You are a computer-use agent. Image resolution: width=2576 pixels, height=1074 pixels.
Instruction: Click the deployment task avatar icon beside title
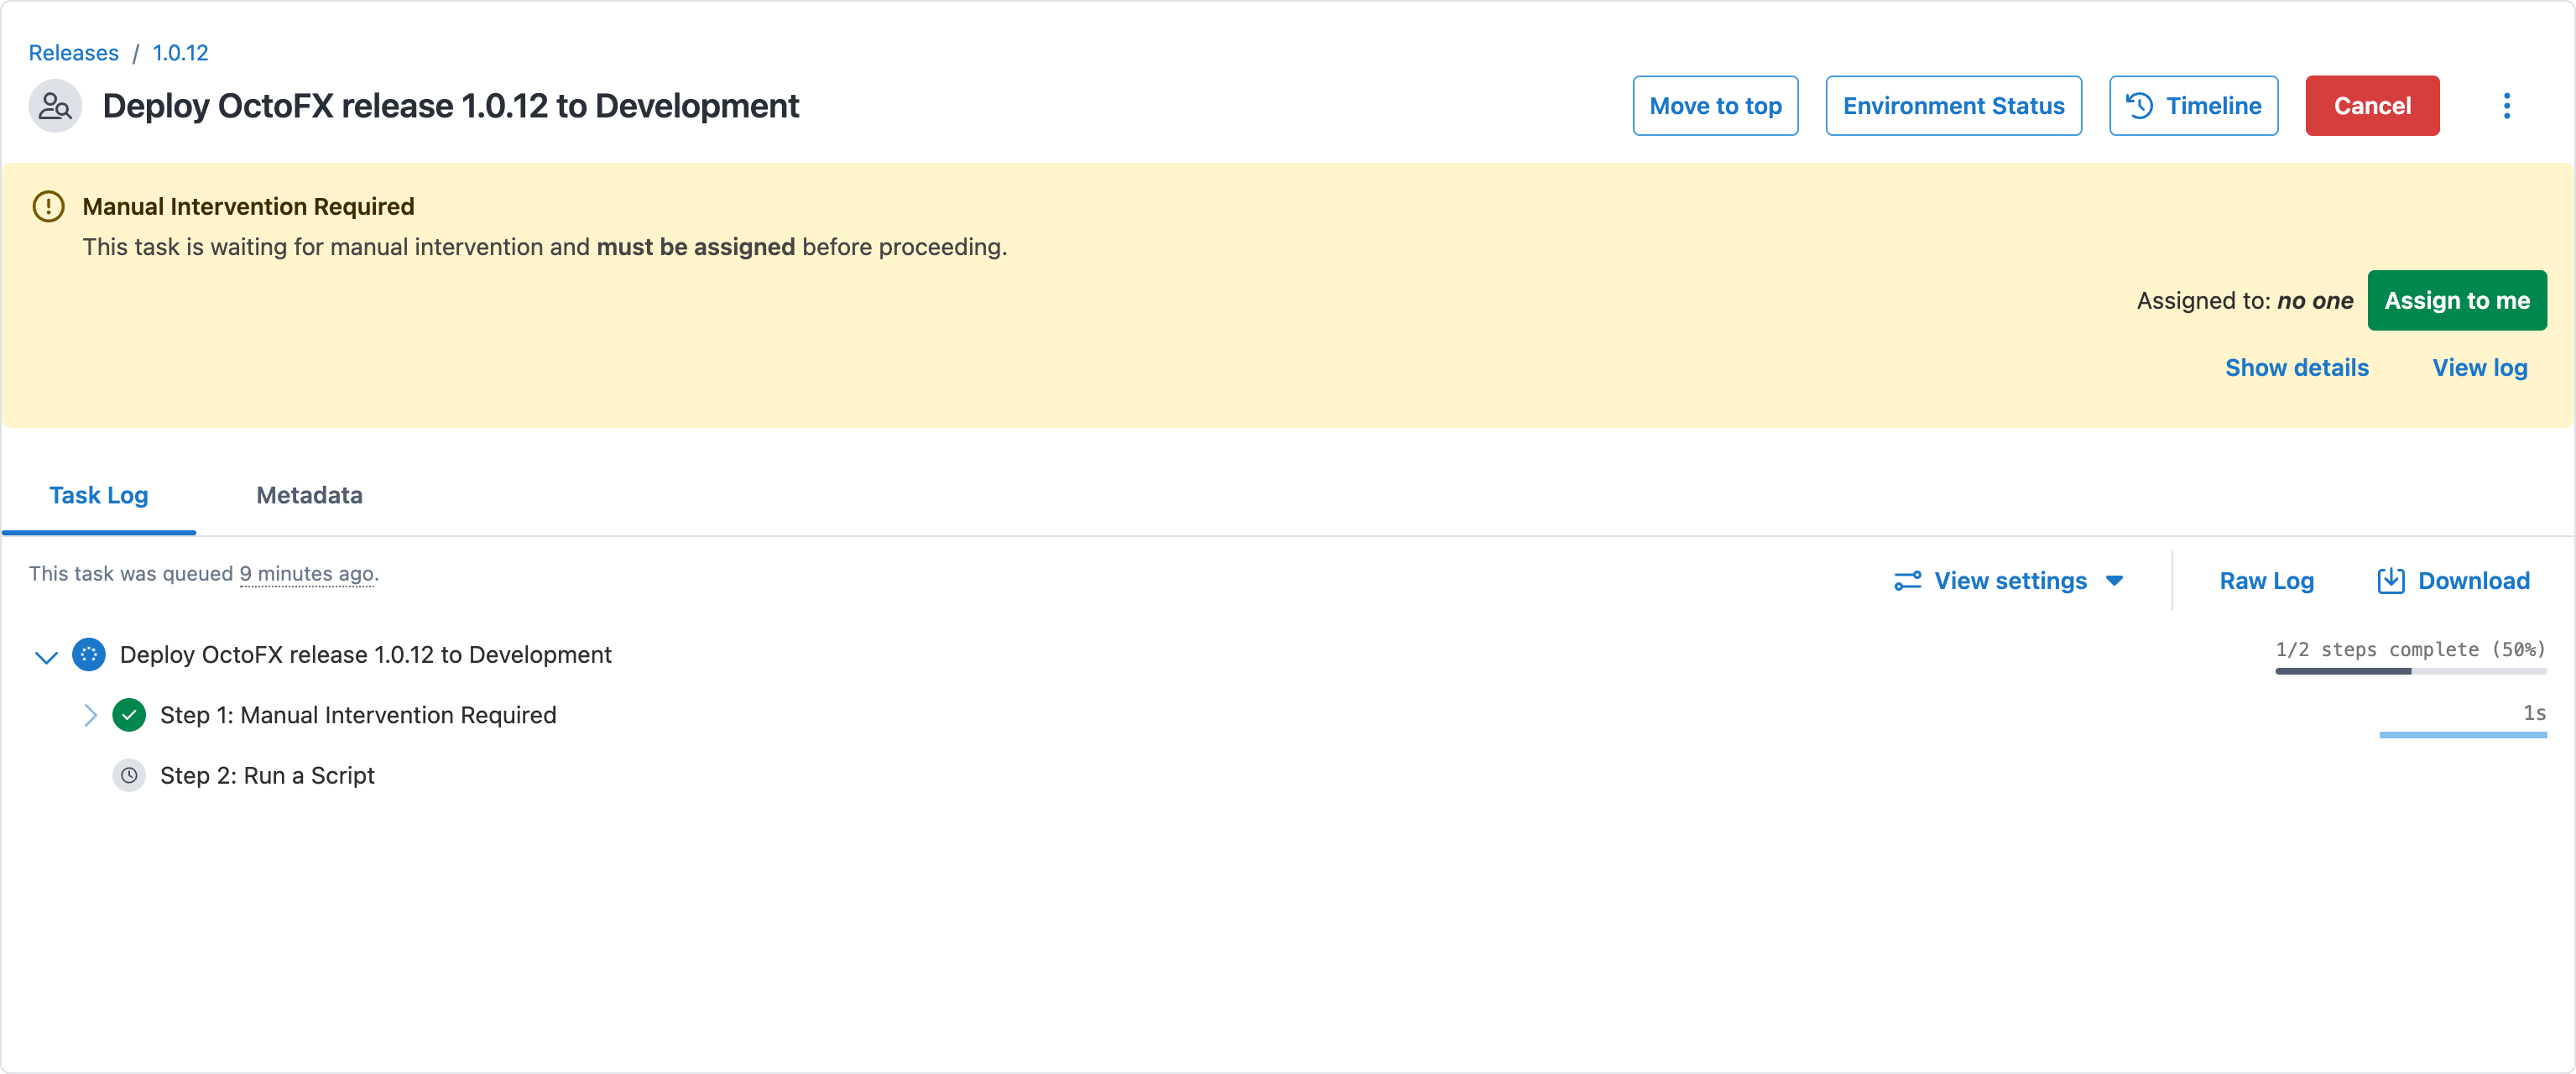click(55, 106)
